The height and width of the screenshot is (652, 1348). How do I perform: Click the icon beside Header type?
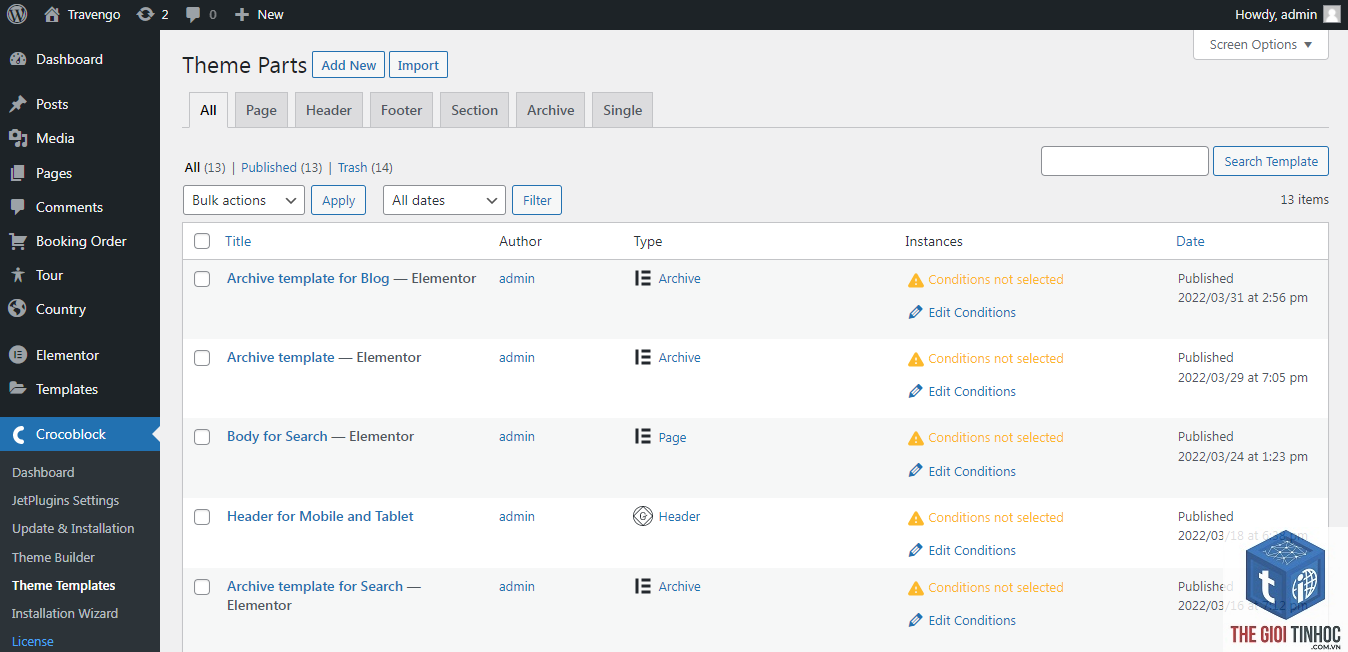point(643,516)
